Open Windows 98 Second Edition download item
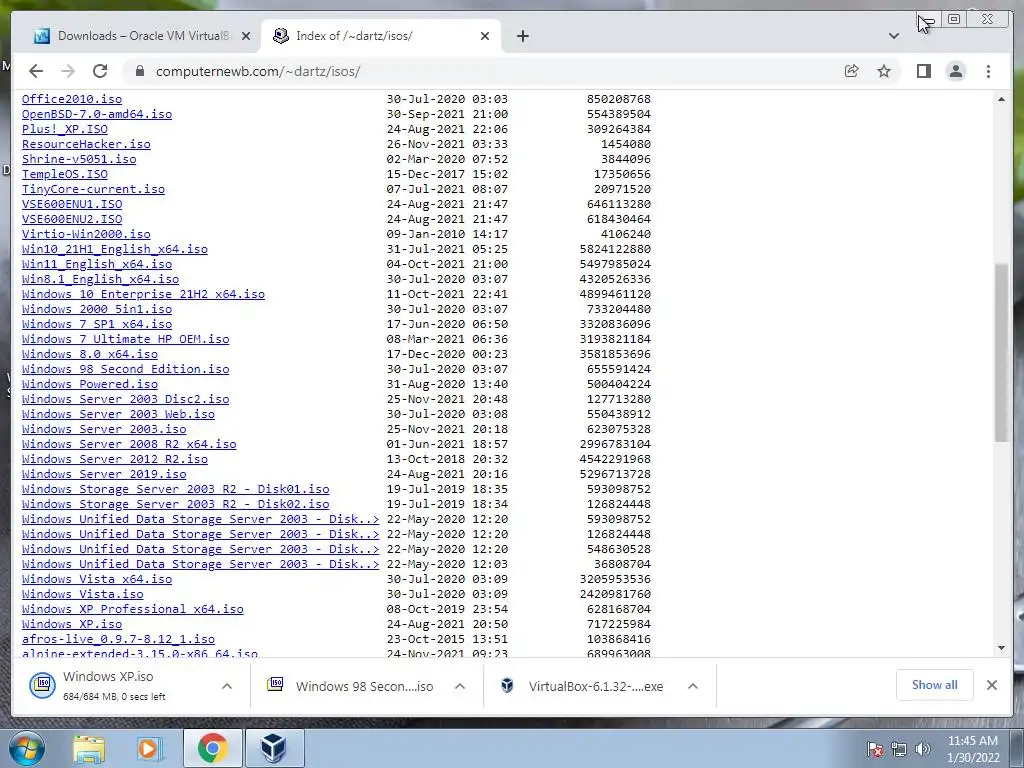This screenshot has height=768, width=1024. [353, 686]
